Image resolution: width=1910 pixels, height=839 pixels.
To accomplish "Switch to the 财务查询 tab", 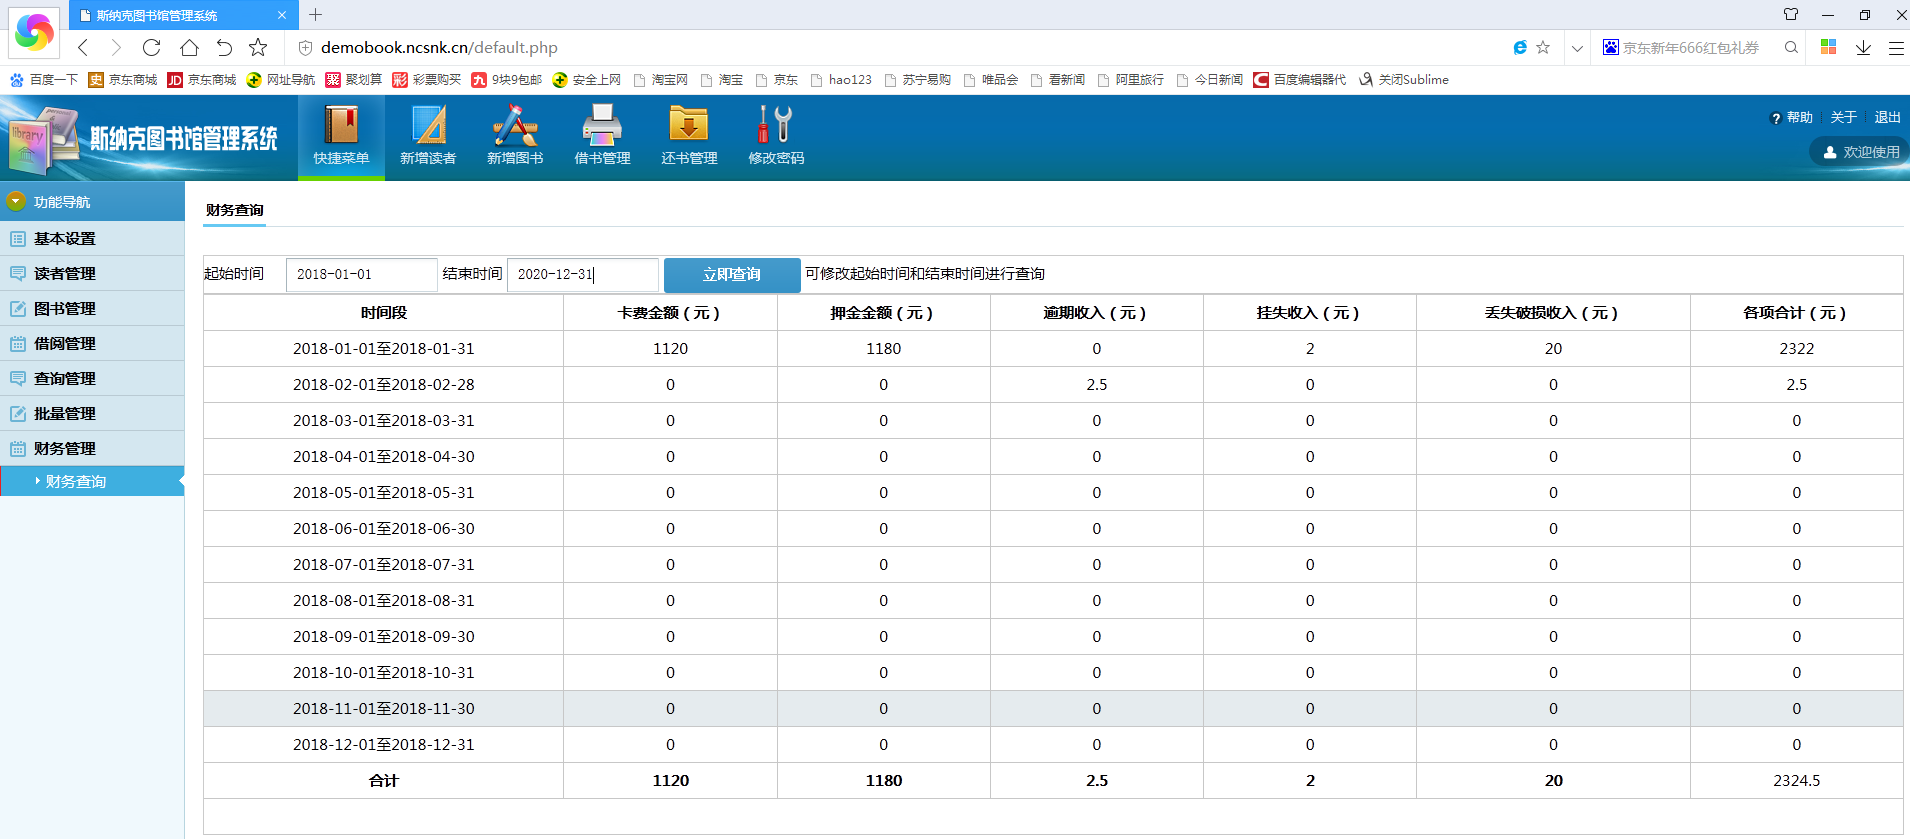I will pyautogui.click(x=235, y=210).
